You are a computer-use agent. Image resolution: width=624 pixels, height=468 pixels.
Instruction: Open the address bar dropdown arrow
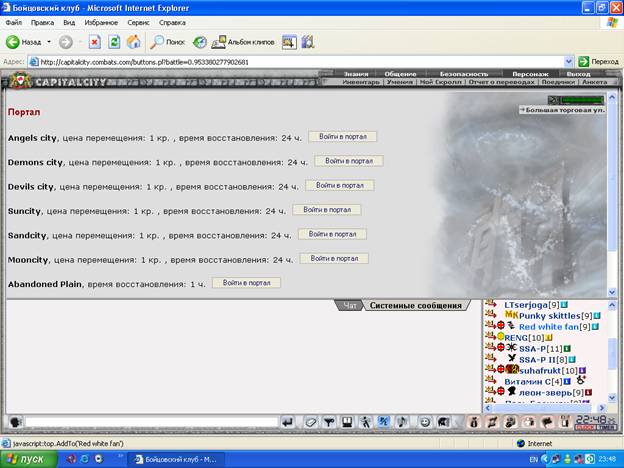tap(569, 62)
